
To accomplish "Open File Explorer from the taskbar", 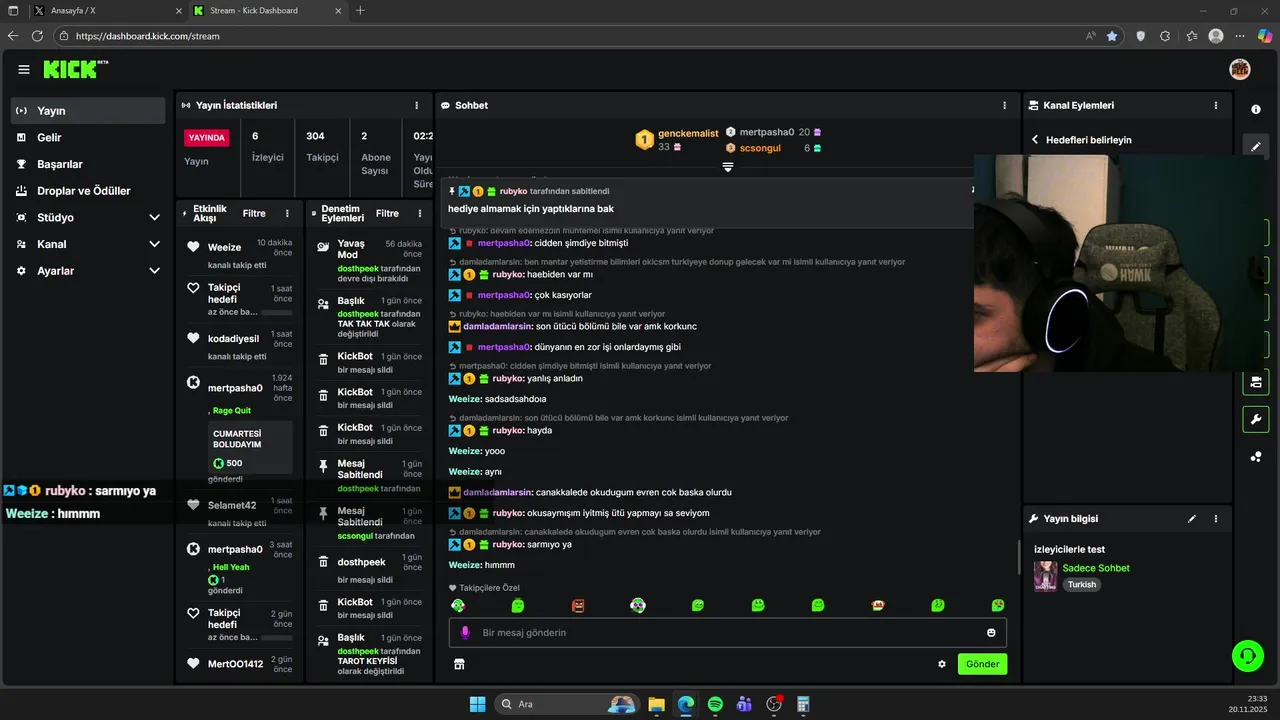I will (x=656, y=704).
